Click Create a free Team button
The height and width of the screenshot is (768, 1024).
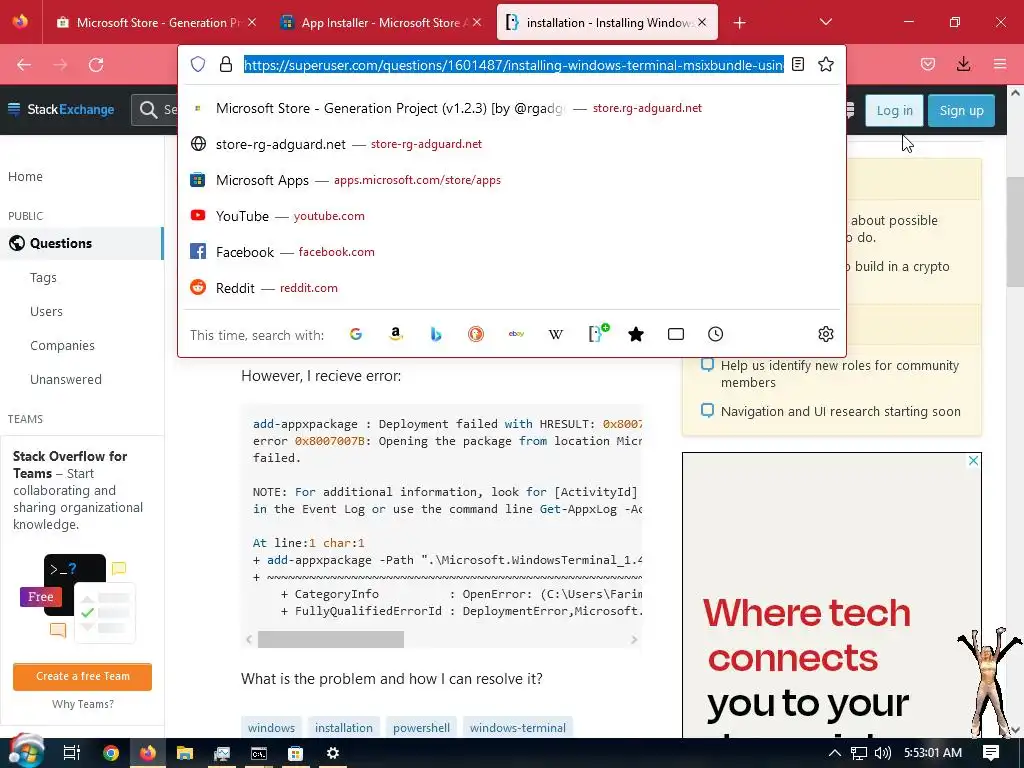[x=82, y=677]
